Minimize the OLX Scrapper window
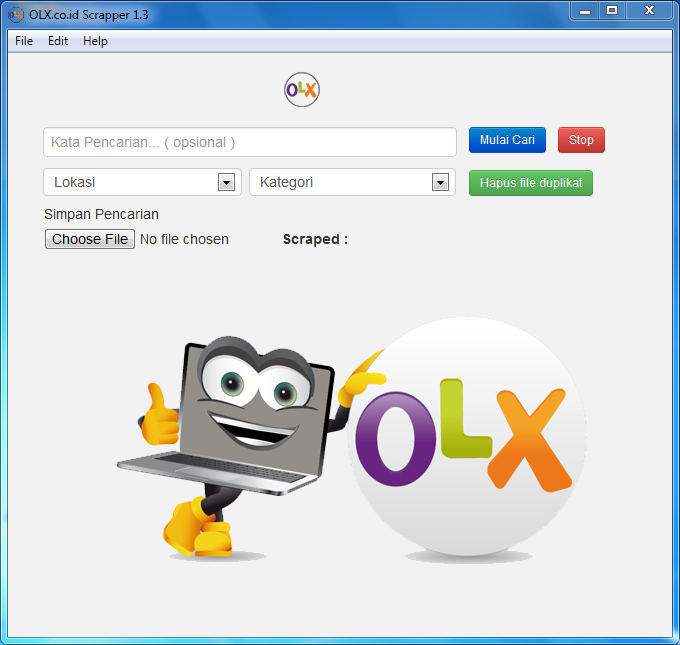The height and width of the screenshot is (645, 680). [x=585, y=10]
